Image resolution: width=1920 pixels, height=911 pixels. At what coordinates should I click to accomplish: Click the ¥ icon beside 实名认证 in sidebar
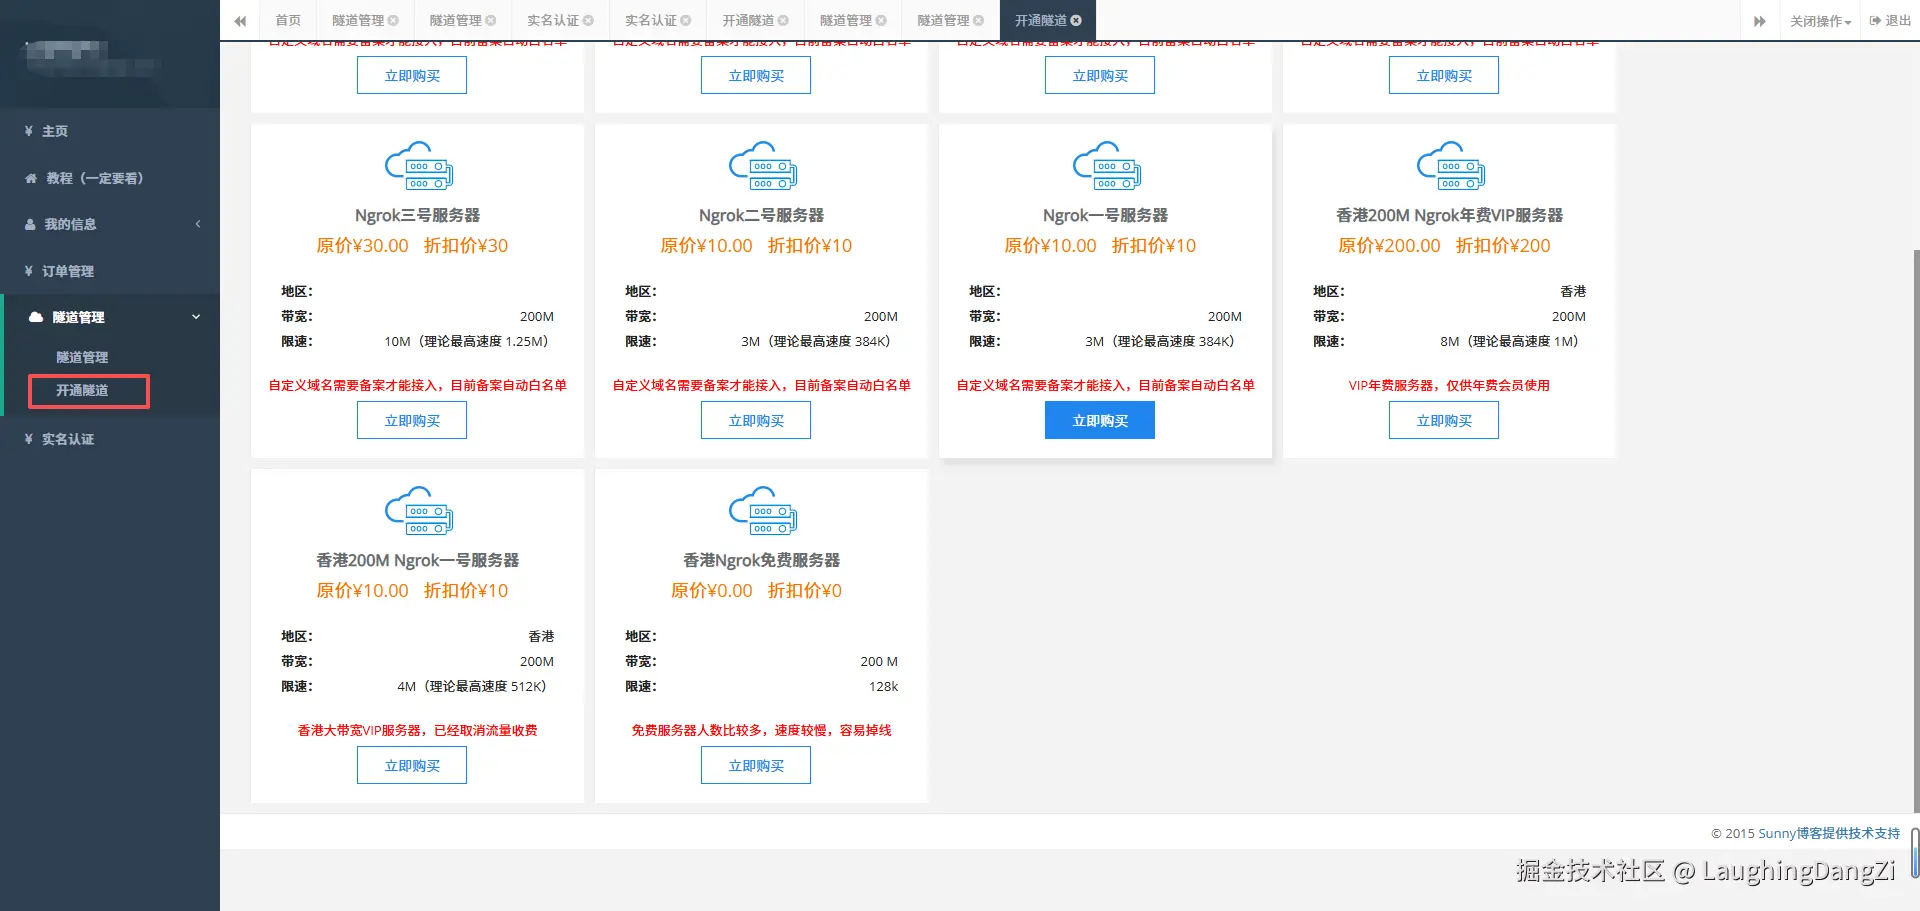tap(29, 439)
